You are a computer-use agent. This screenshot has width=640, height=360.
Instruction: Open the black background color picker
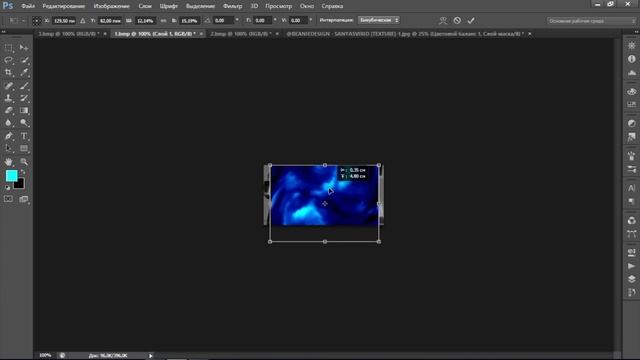click(20, 185)
